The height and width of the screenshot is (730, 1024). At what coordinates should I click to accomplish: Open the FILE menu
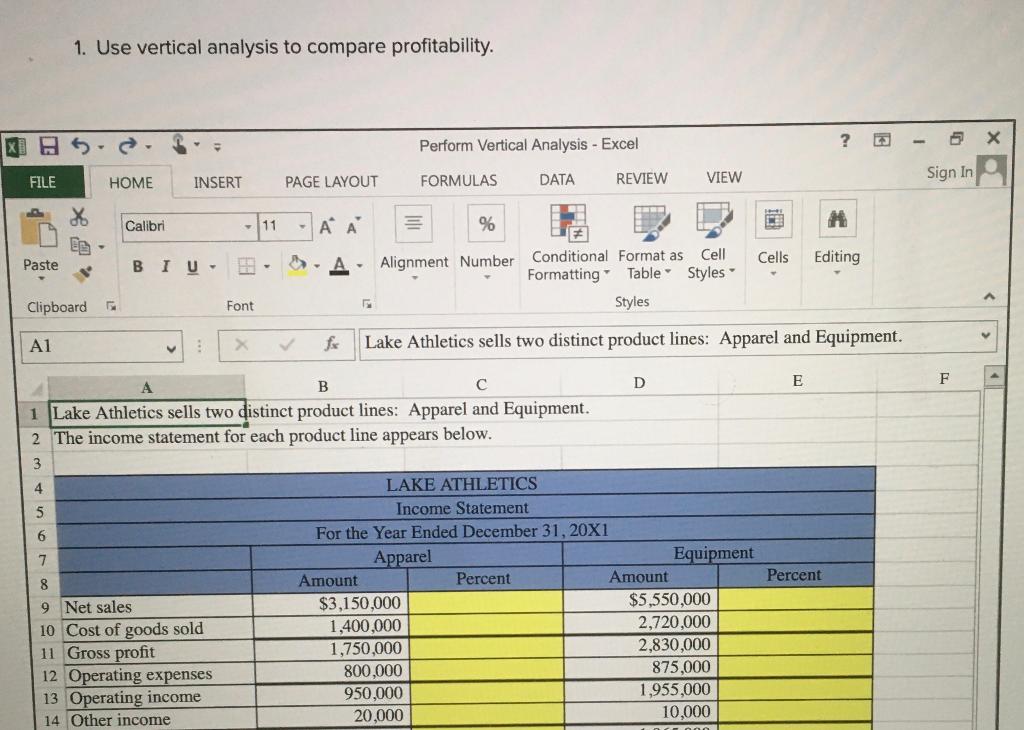point(43,183)
